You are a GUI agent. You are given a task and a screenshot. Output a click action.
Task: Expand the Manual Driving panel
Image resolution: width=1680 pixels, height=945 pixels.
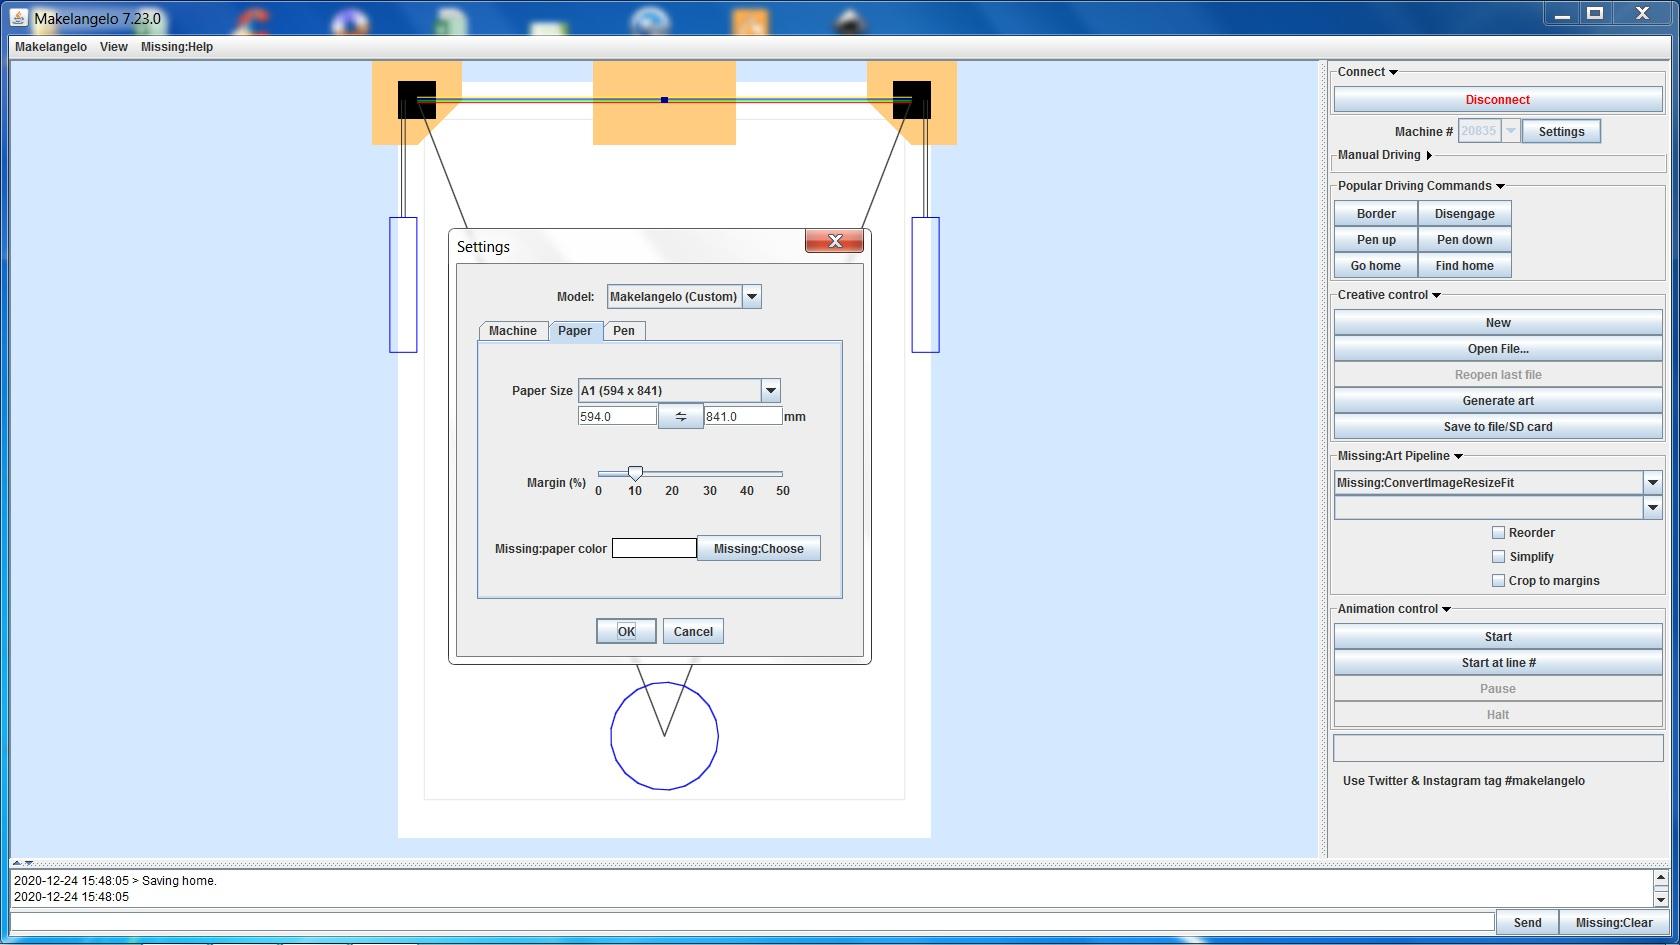(1429, 155)
